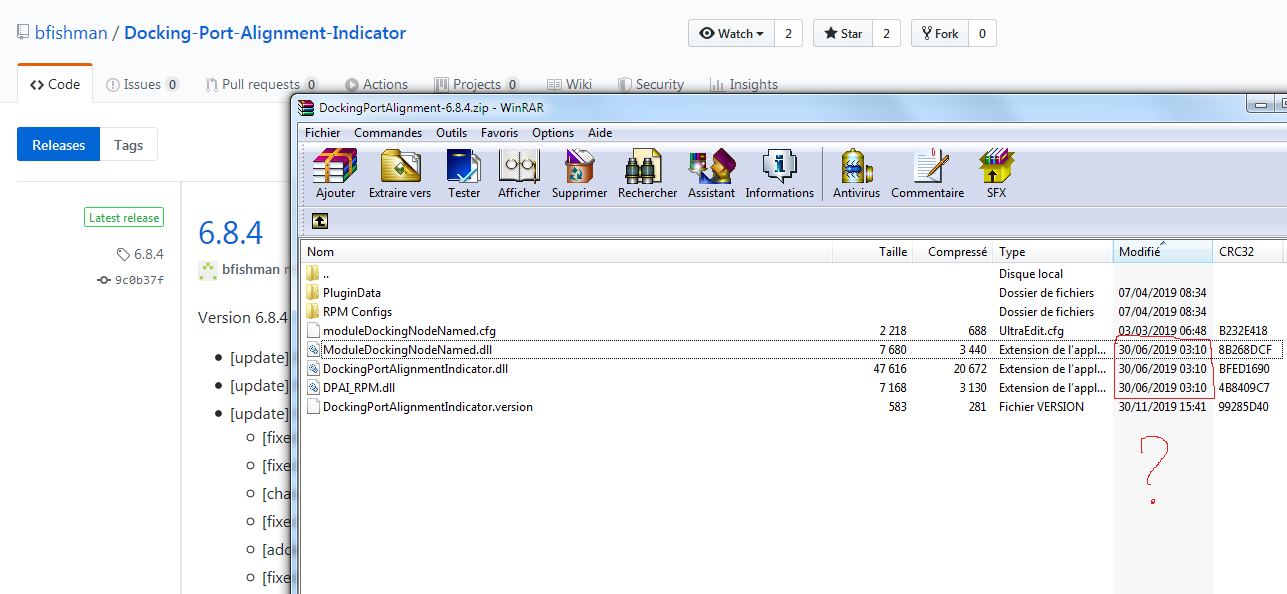Open the Afficher (View) tool
Image resolution: width=1287 pixels, height=594 pixels.
coord(518,172)
